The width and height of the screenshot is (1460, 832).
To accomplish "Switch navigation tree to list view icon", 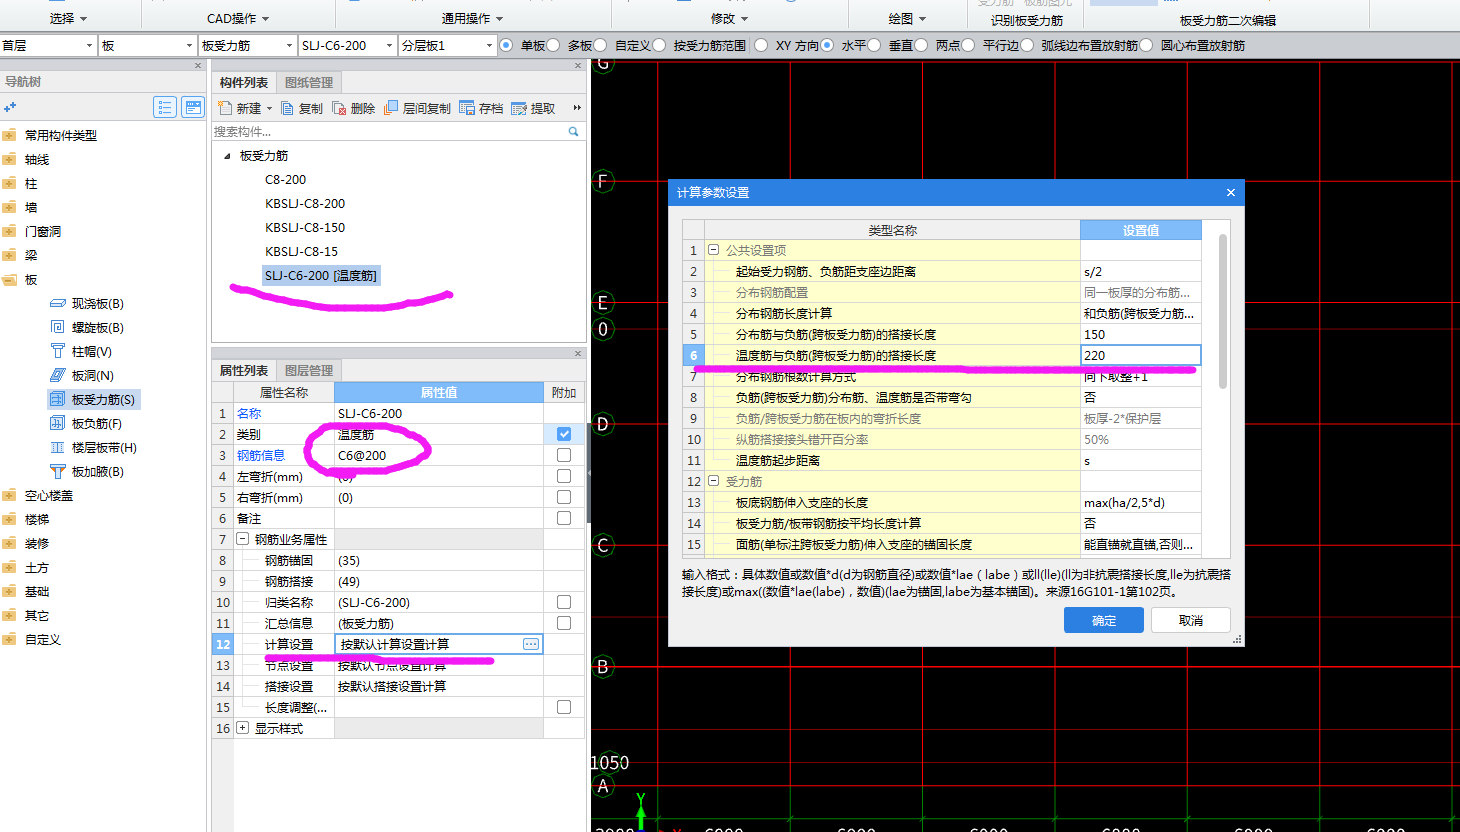I will pos(165,107).
